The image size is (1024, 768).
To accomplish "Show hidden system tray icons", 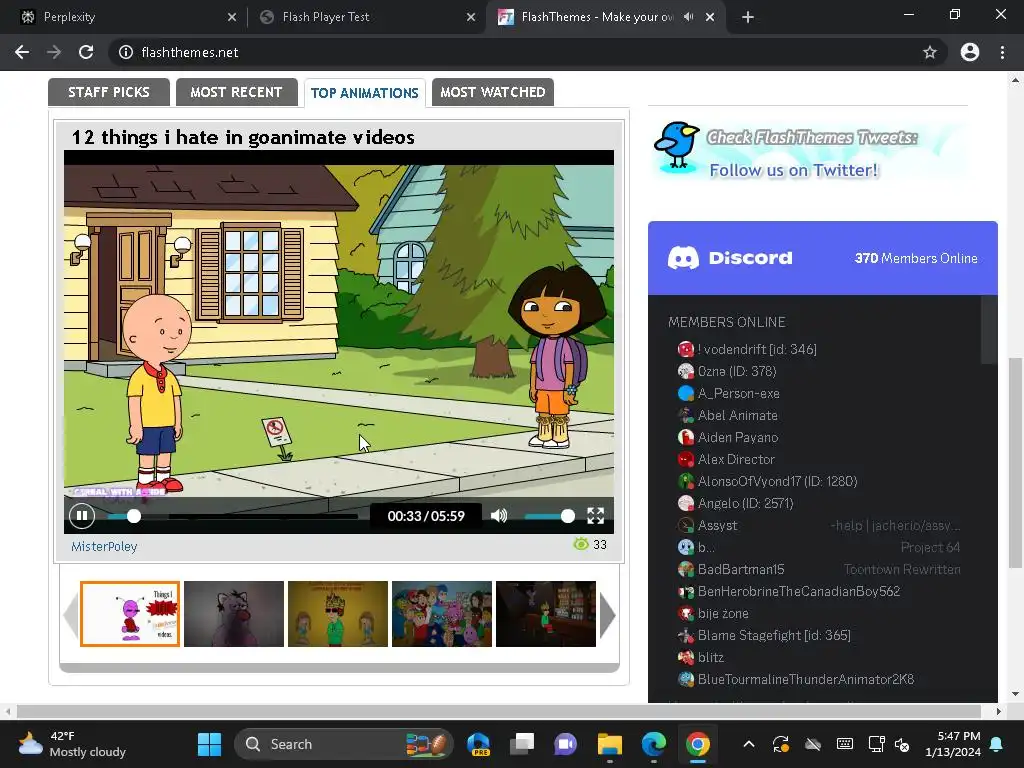I will 749,744.
